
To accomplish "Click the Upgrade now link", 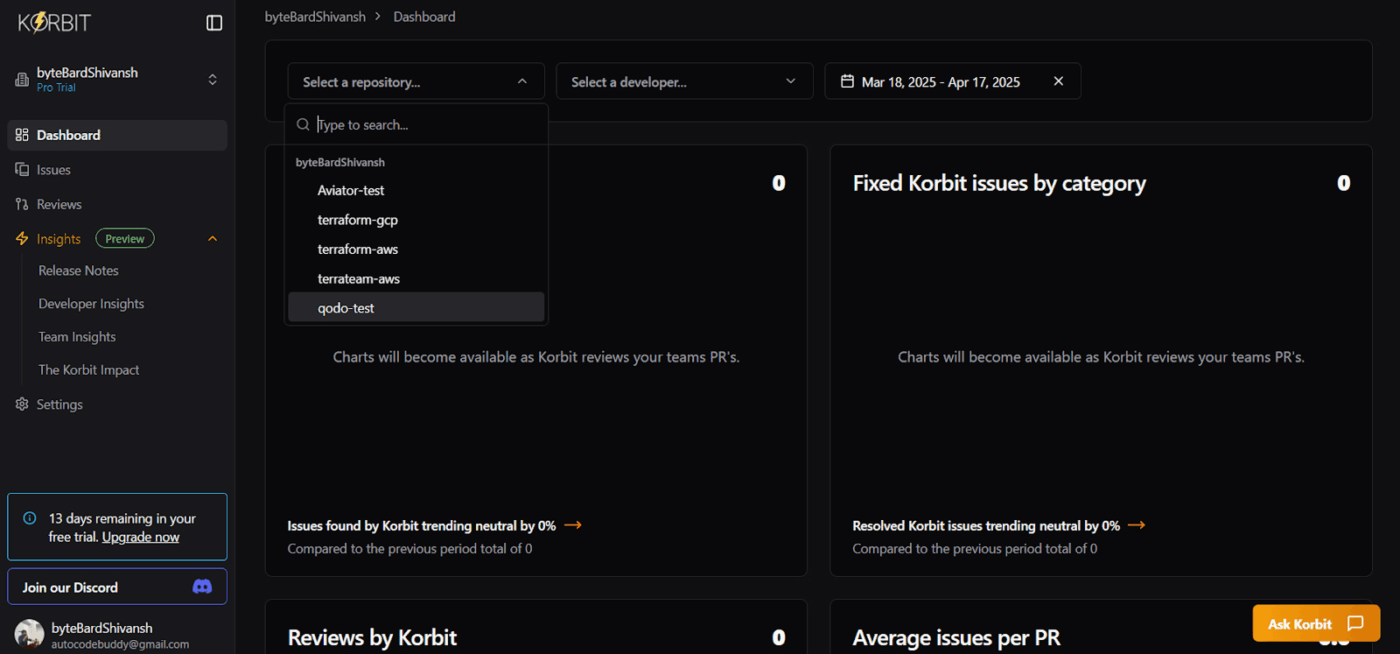I will [x=141, y=537].
